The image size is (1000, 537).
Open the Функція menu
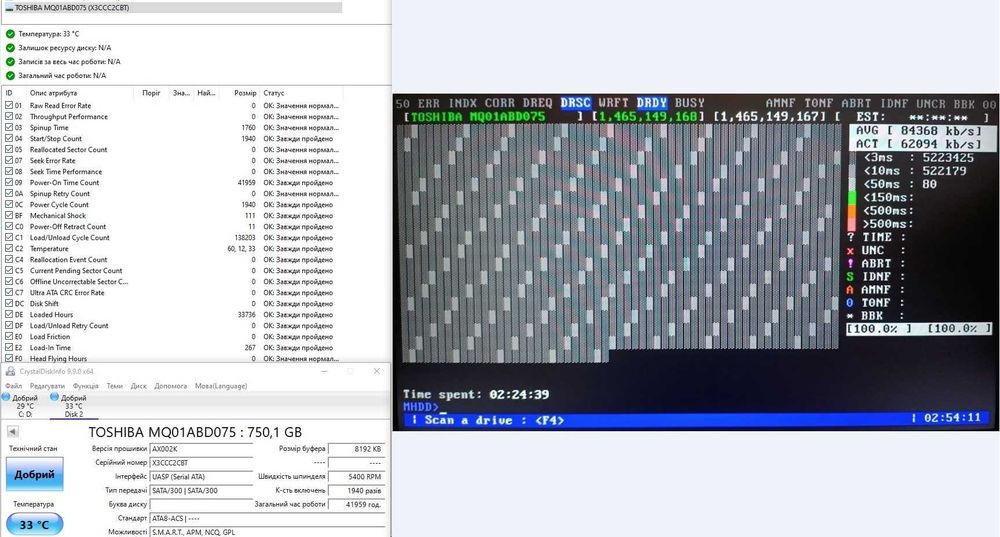[85, 386]
